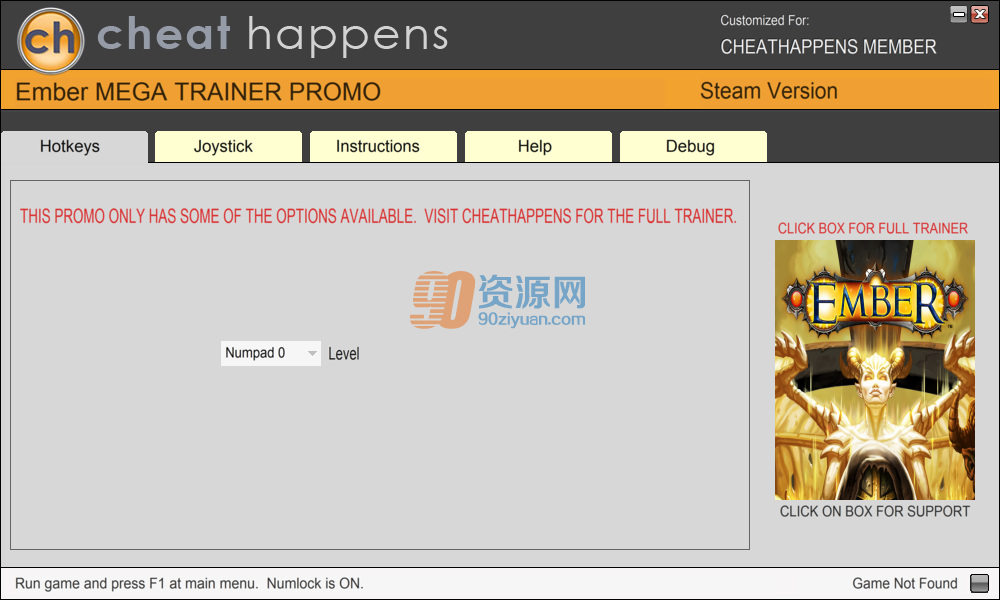
Task: Click the 'Steam Version' label
Action: point(768,91)
